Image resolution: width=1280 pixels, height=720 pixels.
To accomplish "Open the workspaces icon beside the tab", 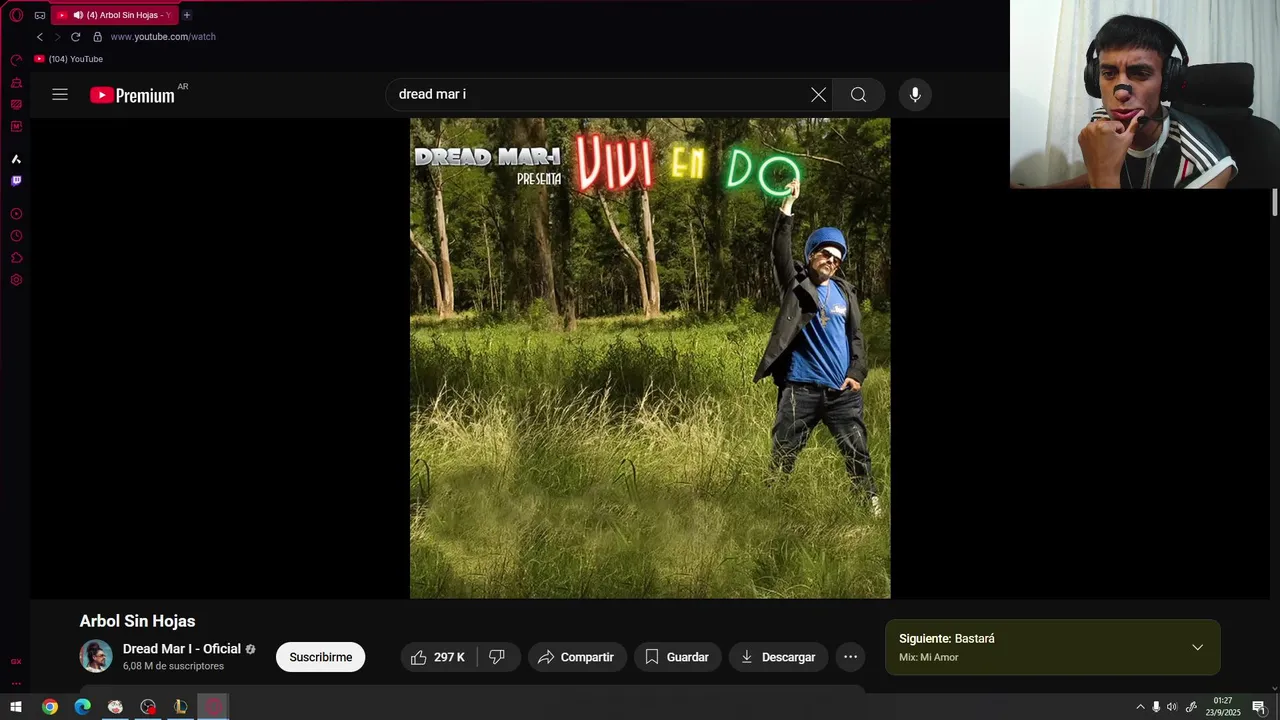I will point(40,15).
